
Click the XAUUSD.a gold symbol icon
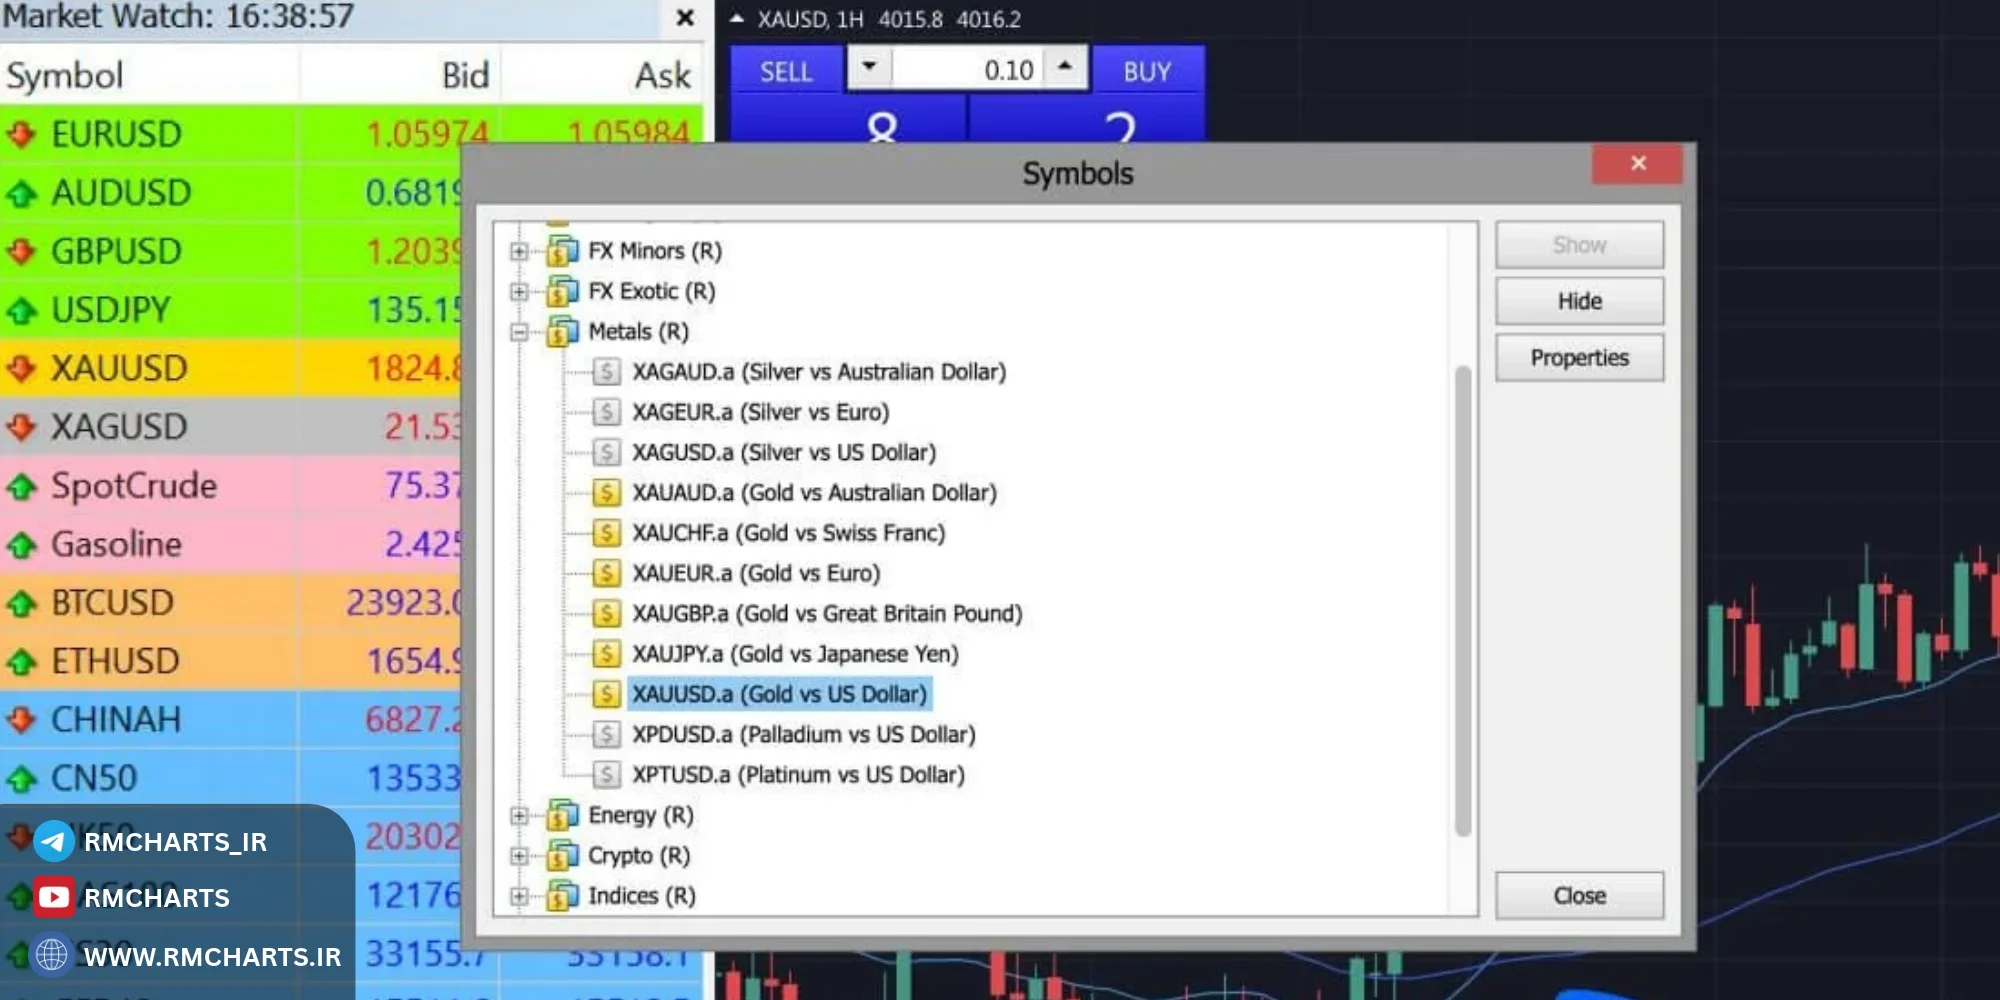tap(606, 694)
